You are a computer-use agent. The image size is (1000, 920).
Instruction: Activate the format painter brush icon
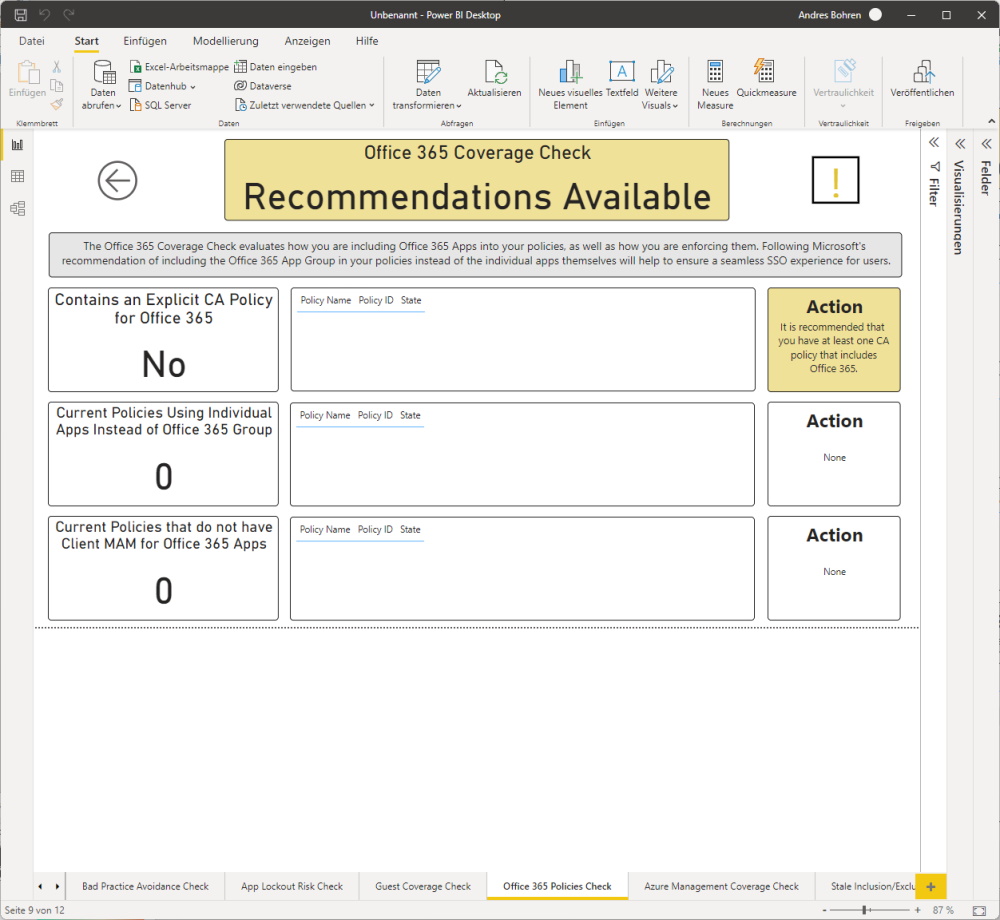point(57,104)
